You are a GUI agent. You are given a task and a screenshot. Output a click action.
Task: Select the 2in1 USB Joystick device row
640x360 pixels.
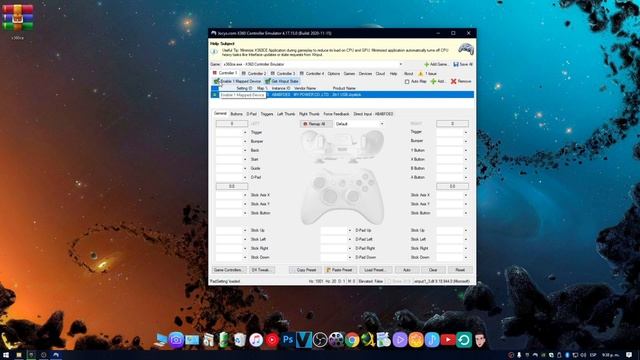(x=342, y=95)
